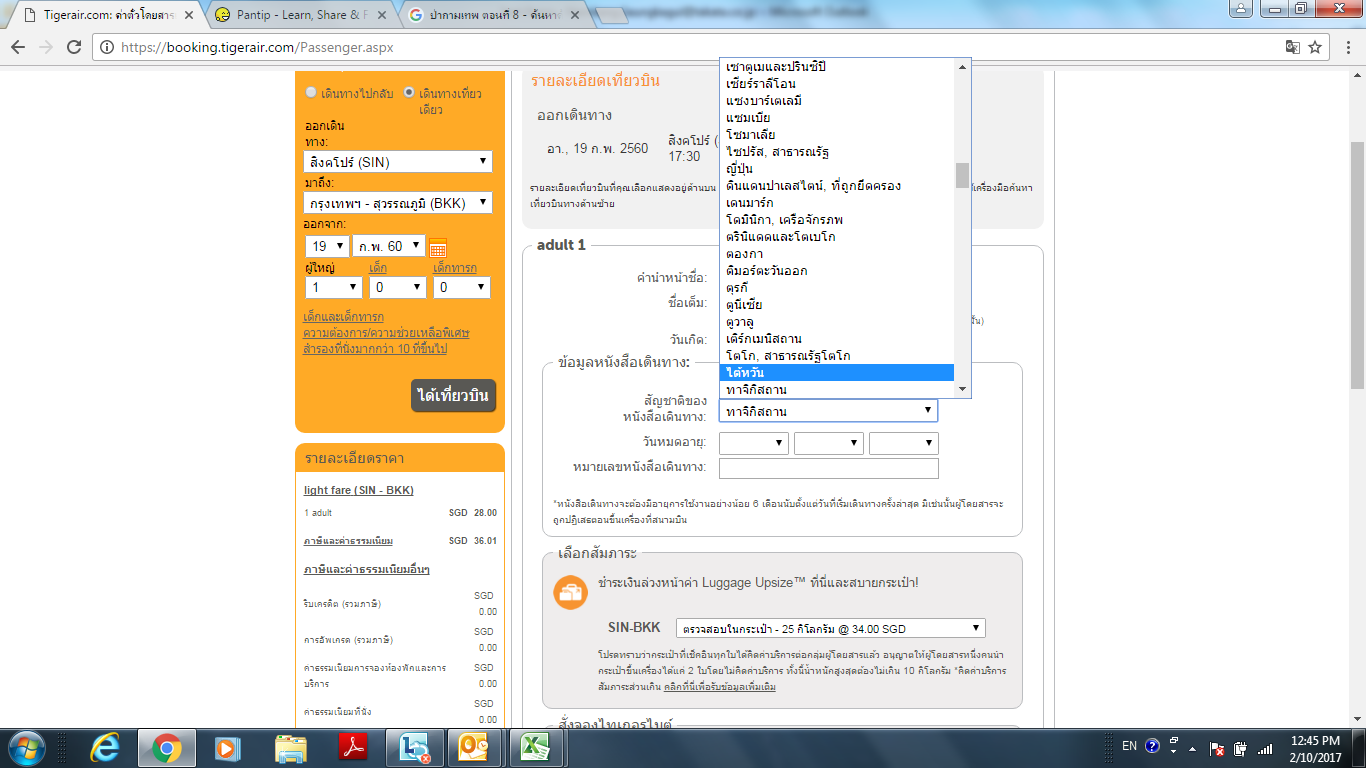The width and height of the screenshot is (1366, 768).
Task: Open the เด็กและเด็กทารก link
Action: coord(343,317)
